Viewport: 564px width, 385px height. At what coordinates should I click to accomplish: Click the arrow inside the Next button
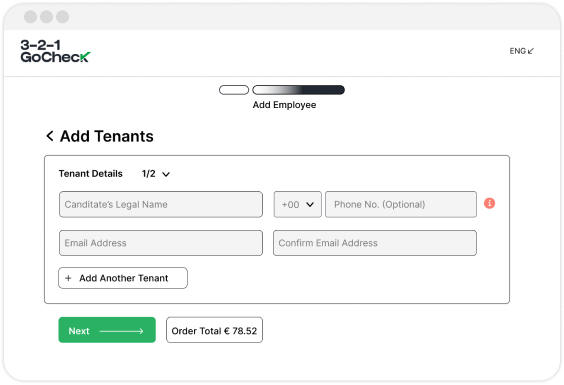coord(122,331)
